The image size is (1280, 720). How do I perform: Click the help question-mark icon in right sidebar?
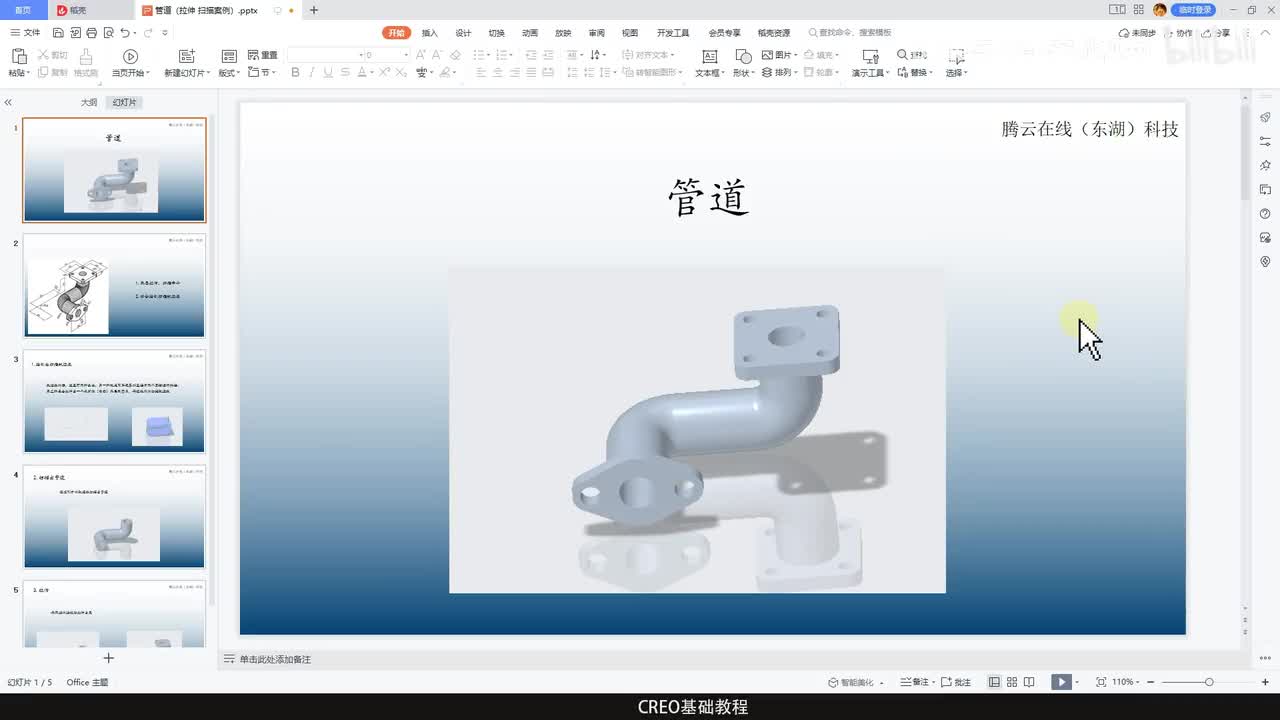point(1265,213)
